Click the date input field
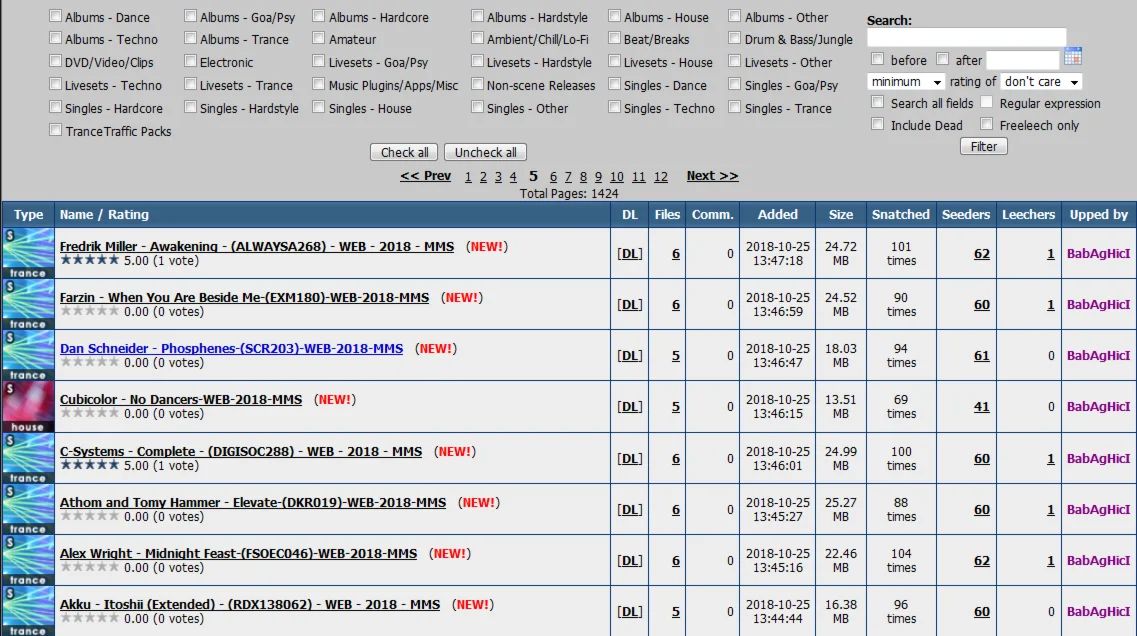Viewport: 1137px width, 636px height. [x=1023, y=59]
